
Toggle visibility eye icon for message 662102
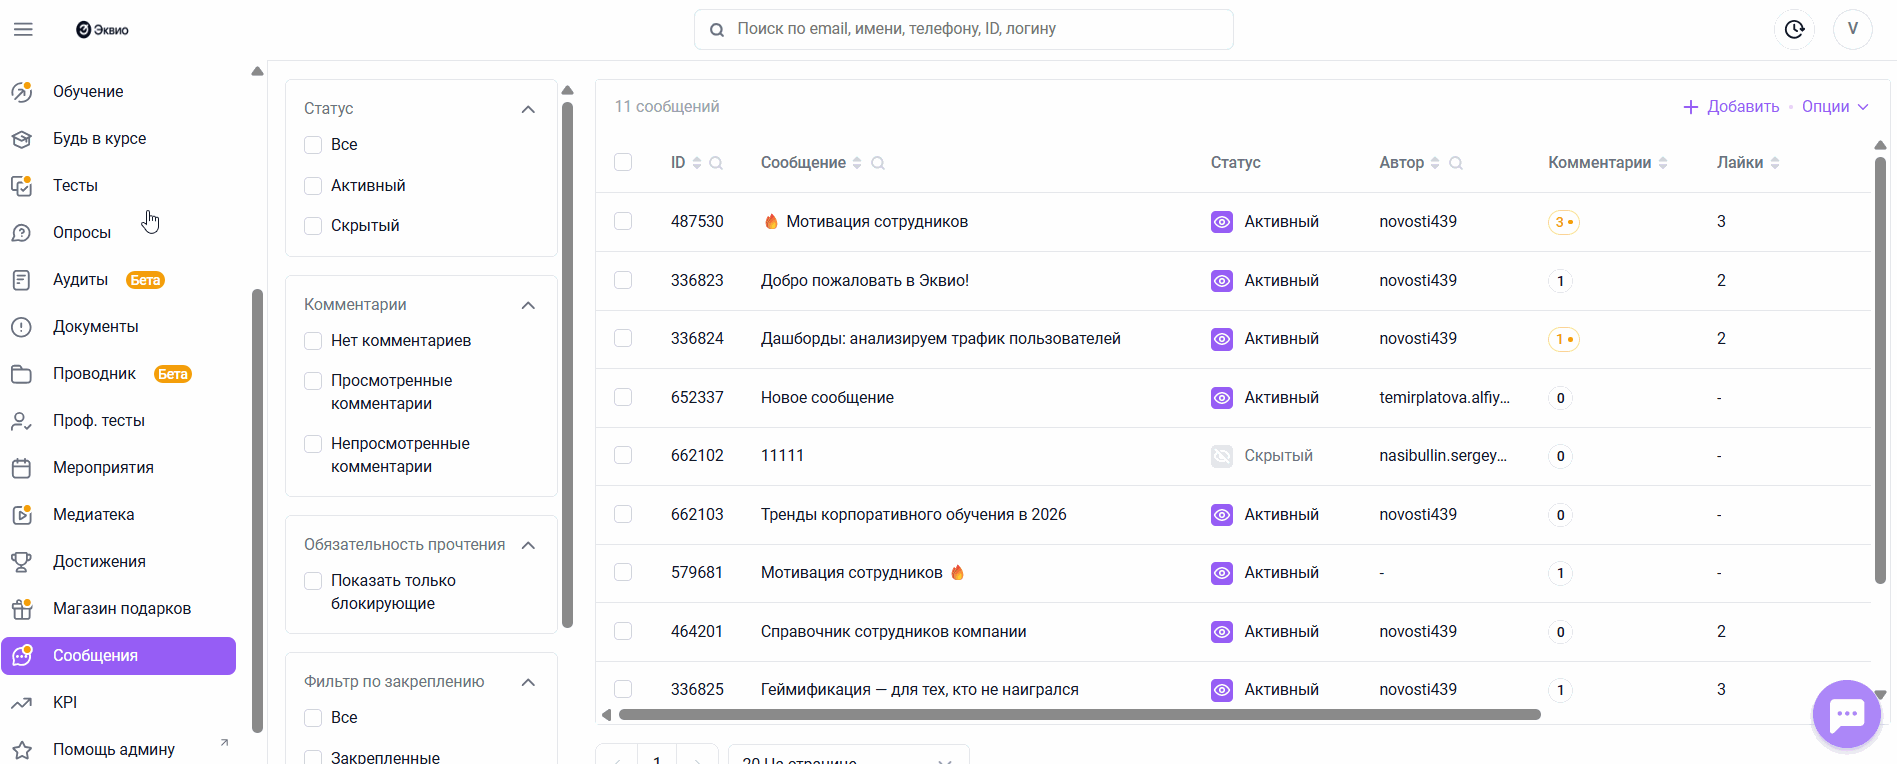[x=1222, y=456]
